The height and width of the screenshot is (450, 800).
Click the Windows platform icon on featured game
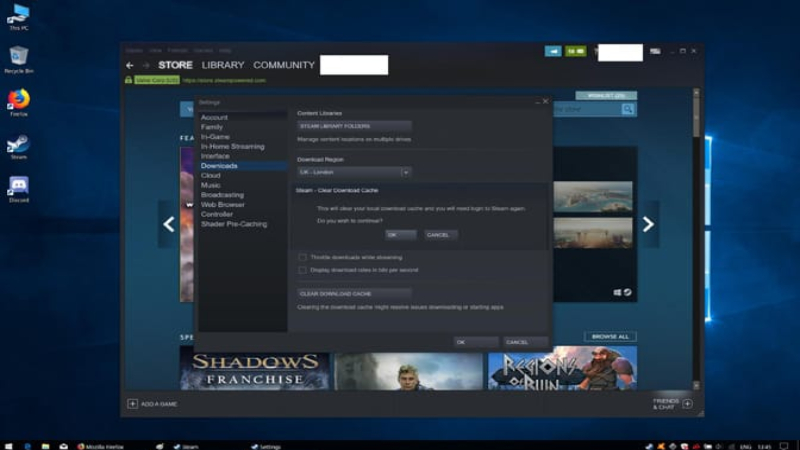617,292
